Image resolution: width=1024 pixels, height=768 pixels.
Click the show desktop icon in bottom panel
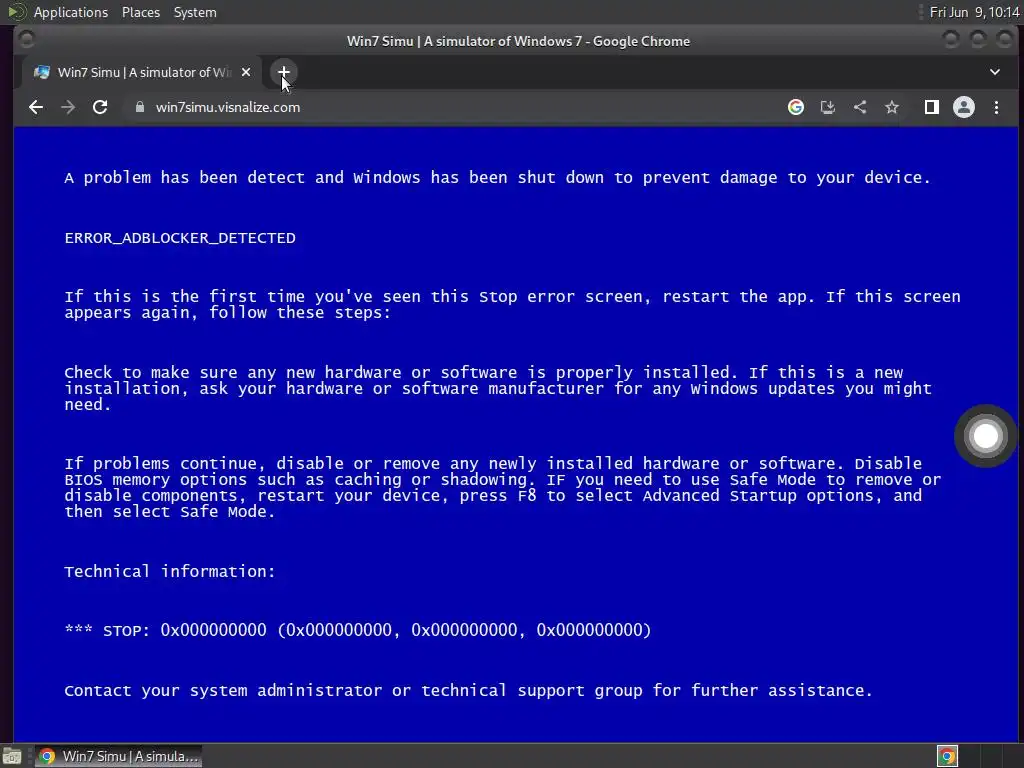click(12, 756)
